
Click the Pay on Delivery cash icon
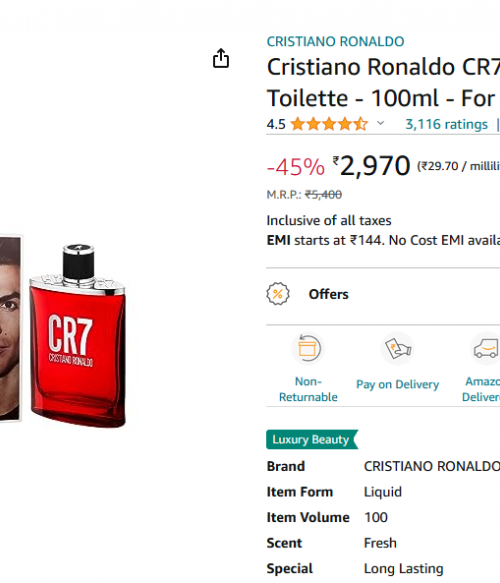tap(397, 348)
